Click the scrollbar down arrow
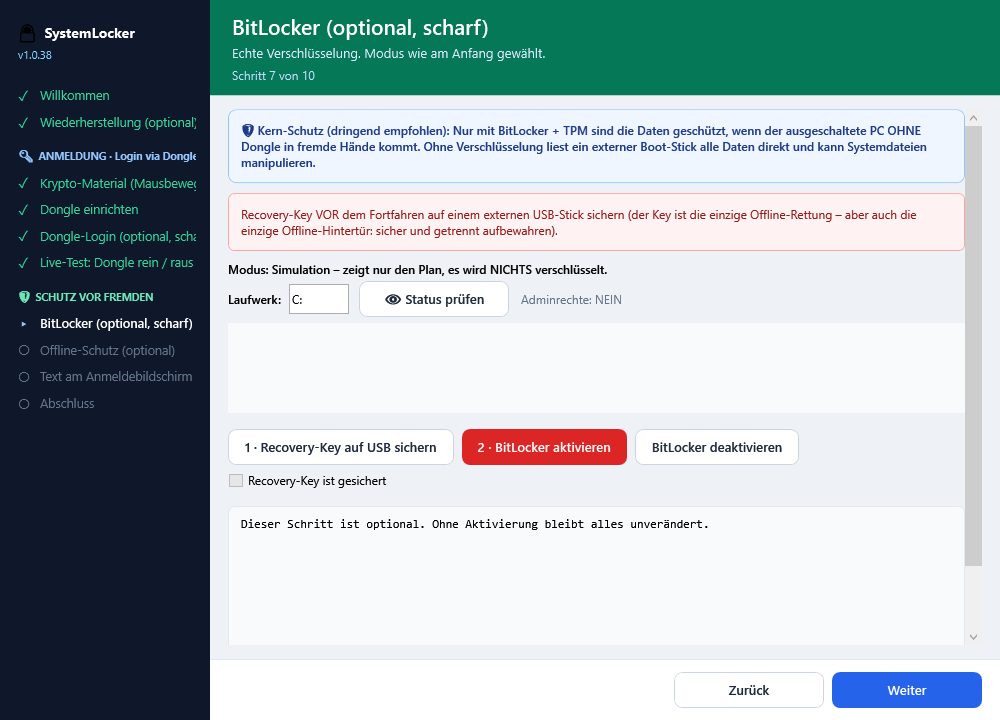1000x720 pixels. (x=973, y=636)
